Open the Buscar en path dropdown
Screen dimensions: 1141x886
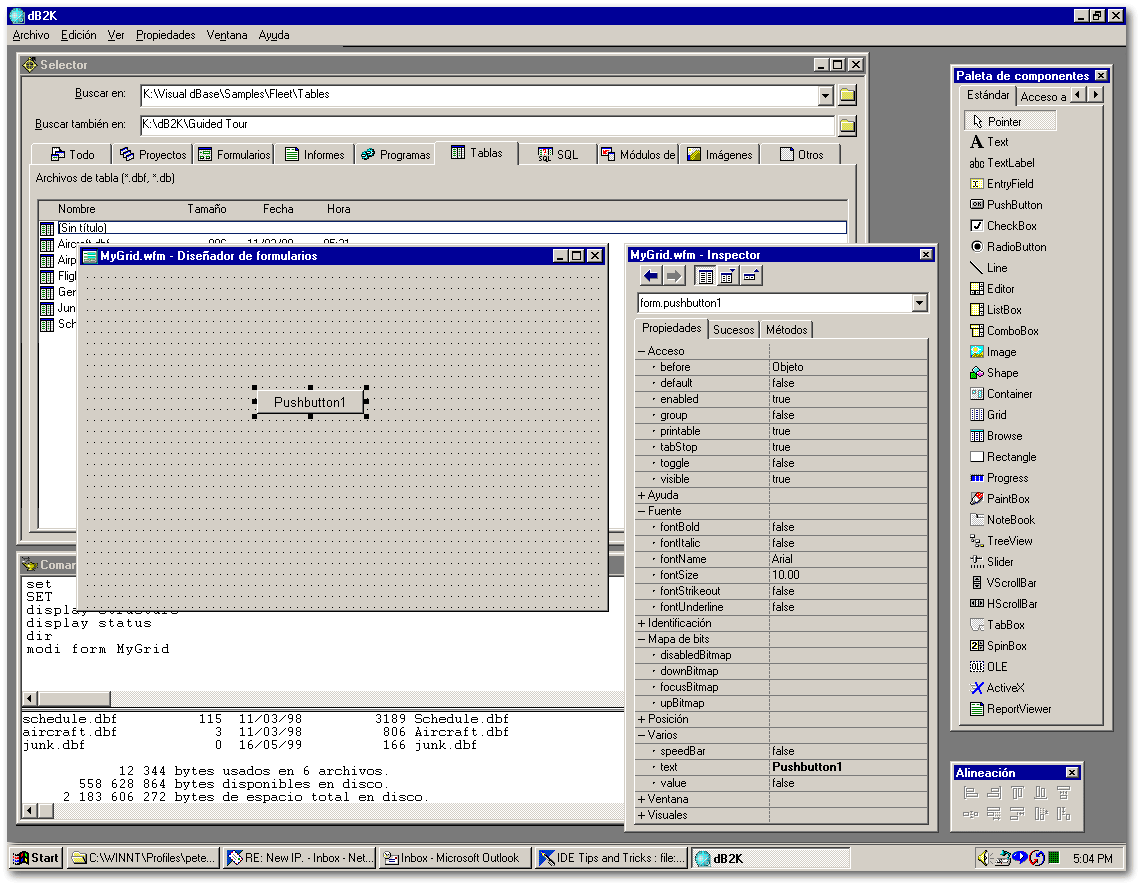[825, 95]
